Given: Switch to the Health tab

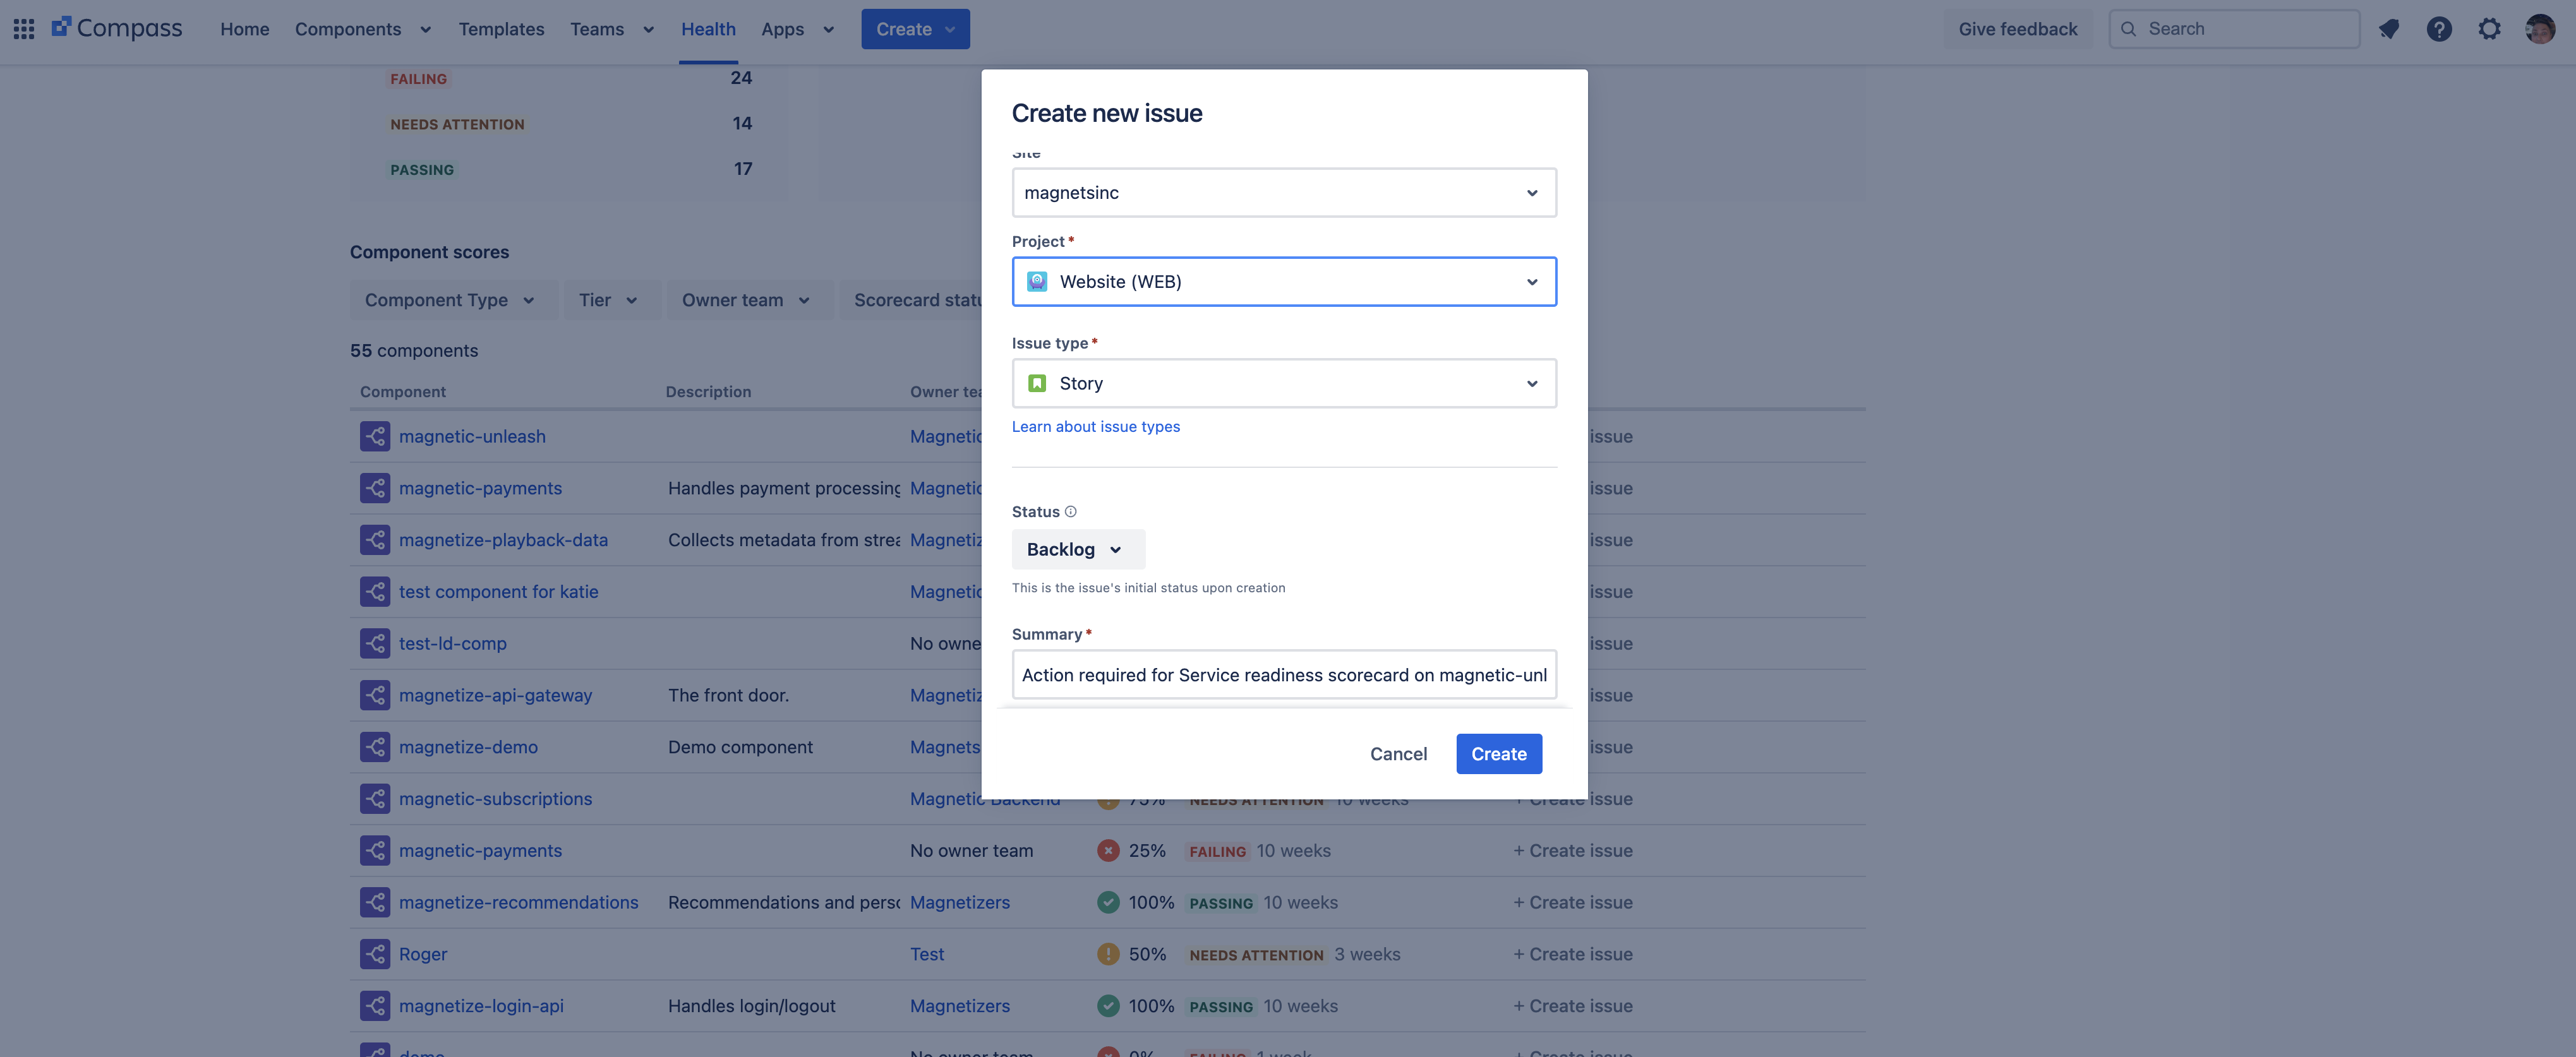Looking at the screenshot, I should (708, 29).
